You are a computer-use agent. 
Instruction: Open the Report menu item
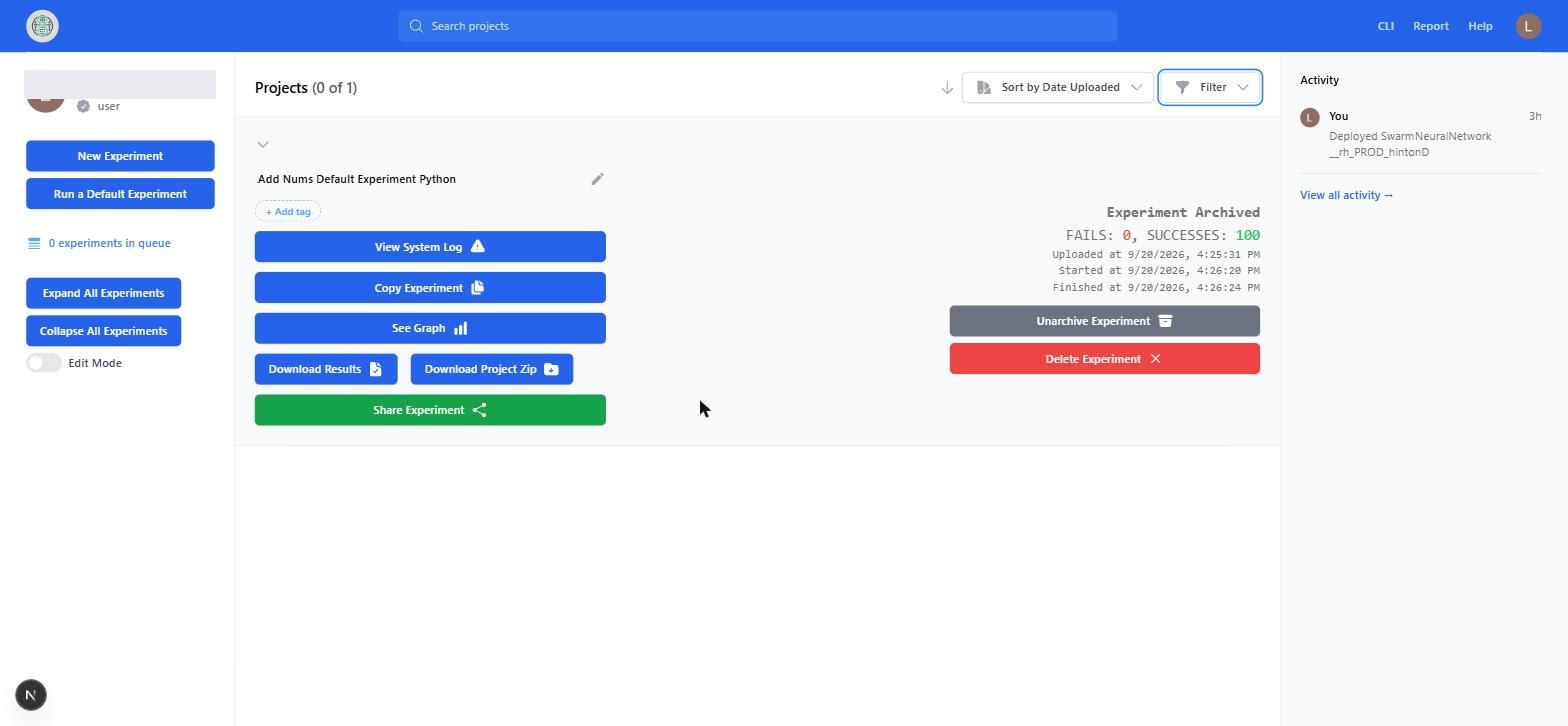tap(1430, 26)
